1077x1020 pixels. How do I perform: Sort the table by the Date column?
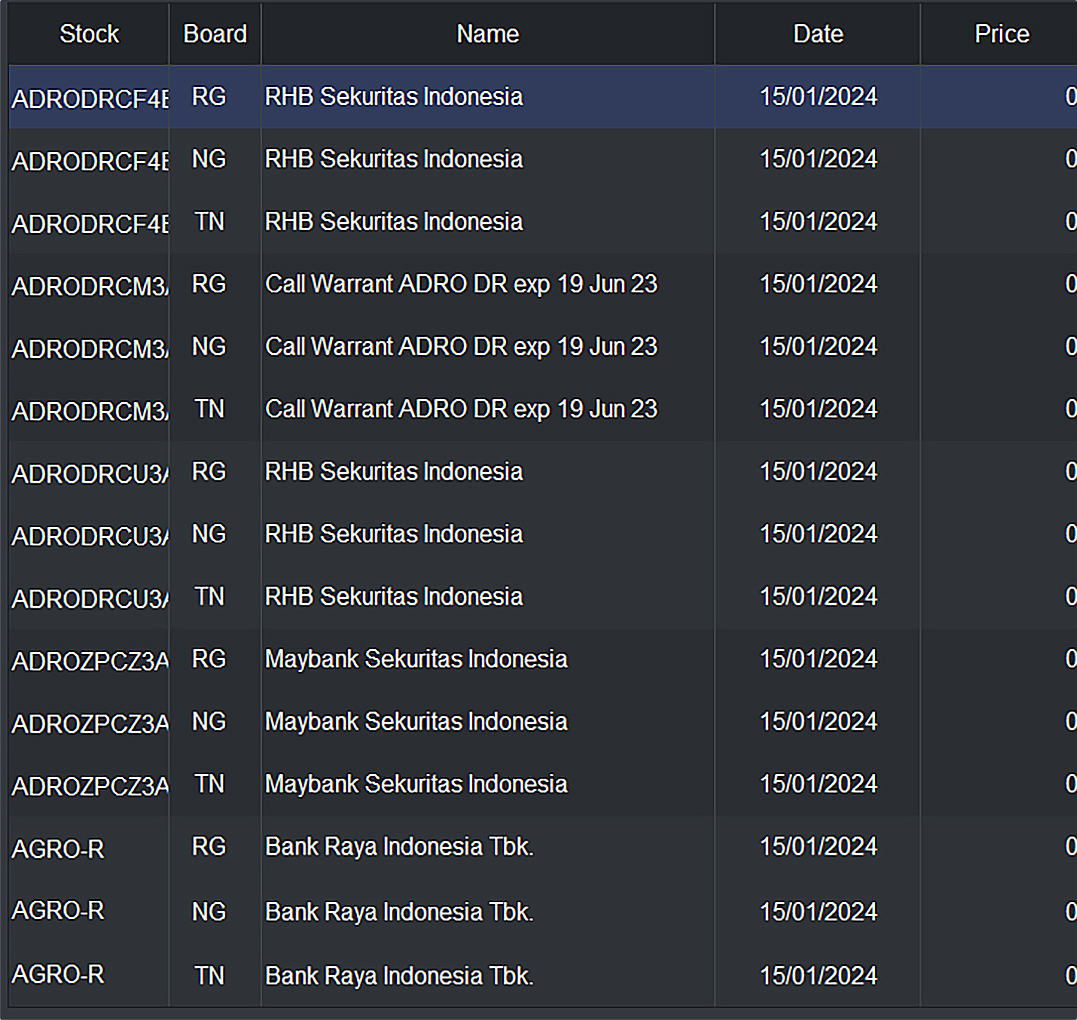click(x=817, y=33)
